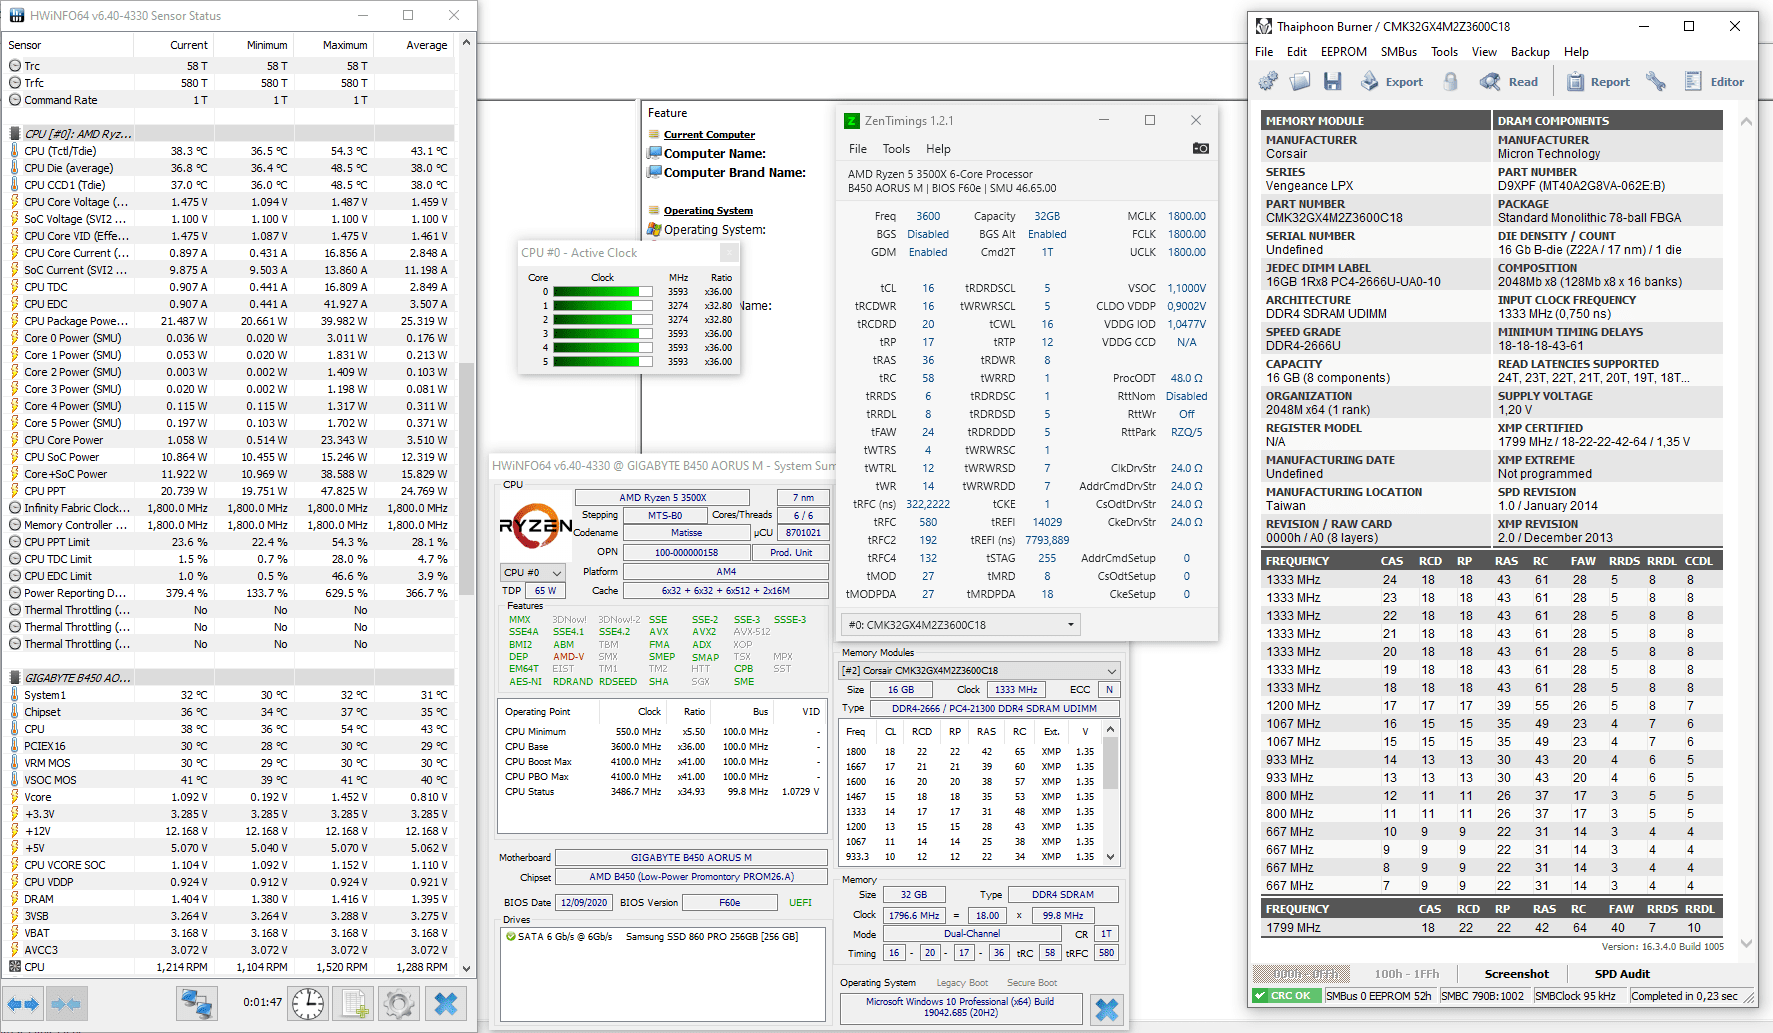The image size is (1773, 1033).
Task: Open Edit menu in Thaiphoon Burner
Action: [1297, 52]
